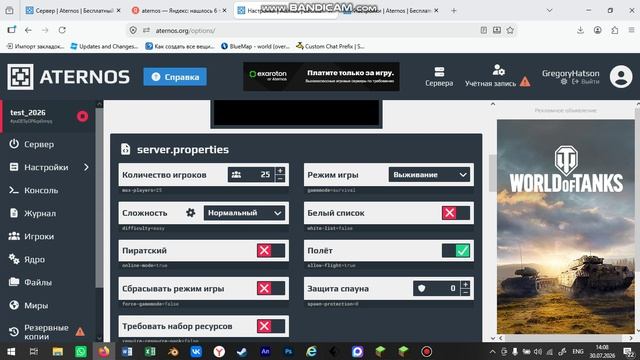
Task: Open the BlueMap world bookmark
Action: pos(255,46)
